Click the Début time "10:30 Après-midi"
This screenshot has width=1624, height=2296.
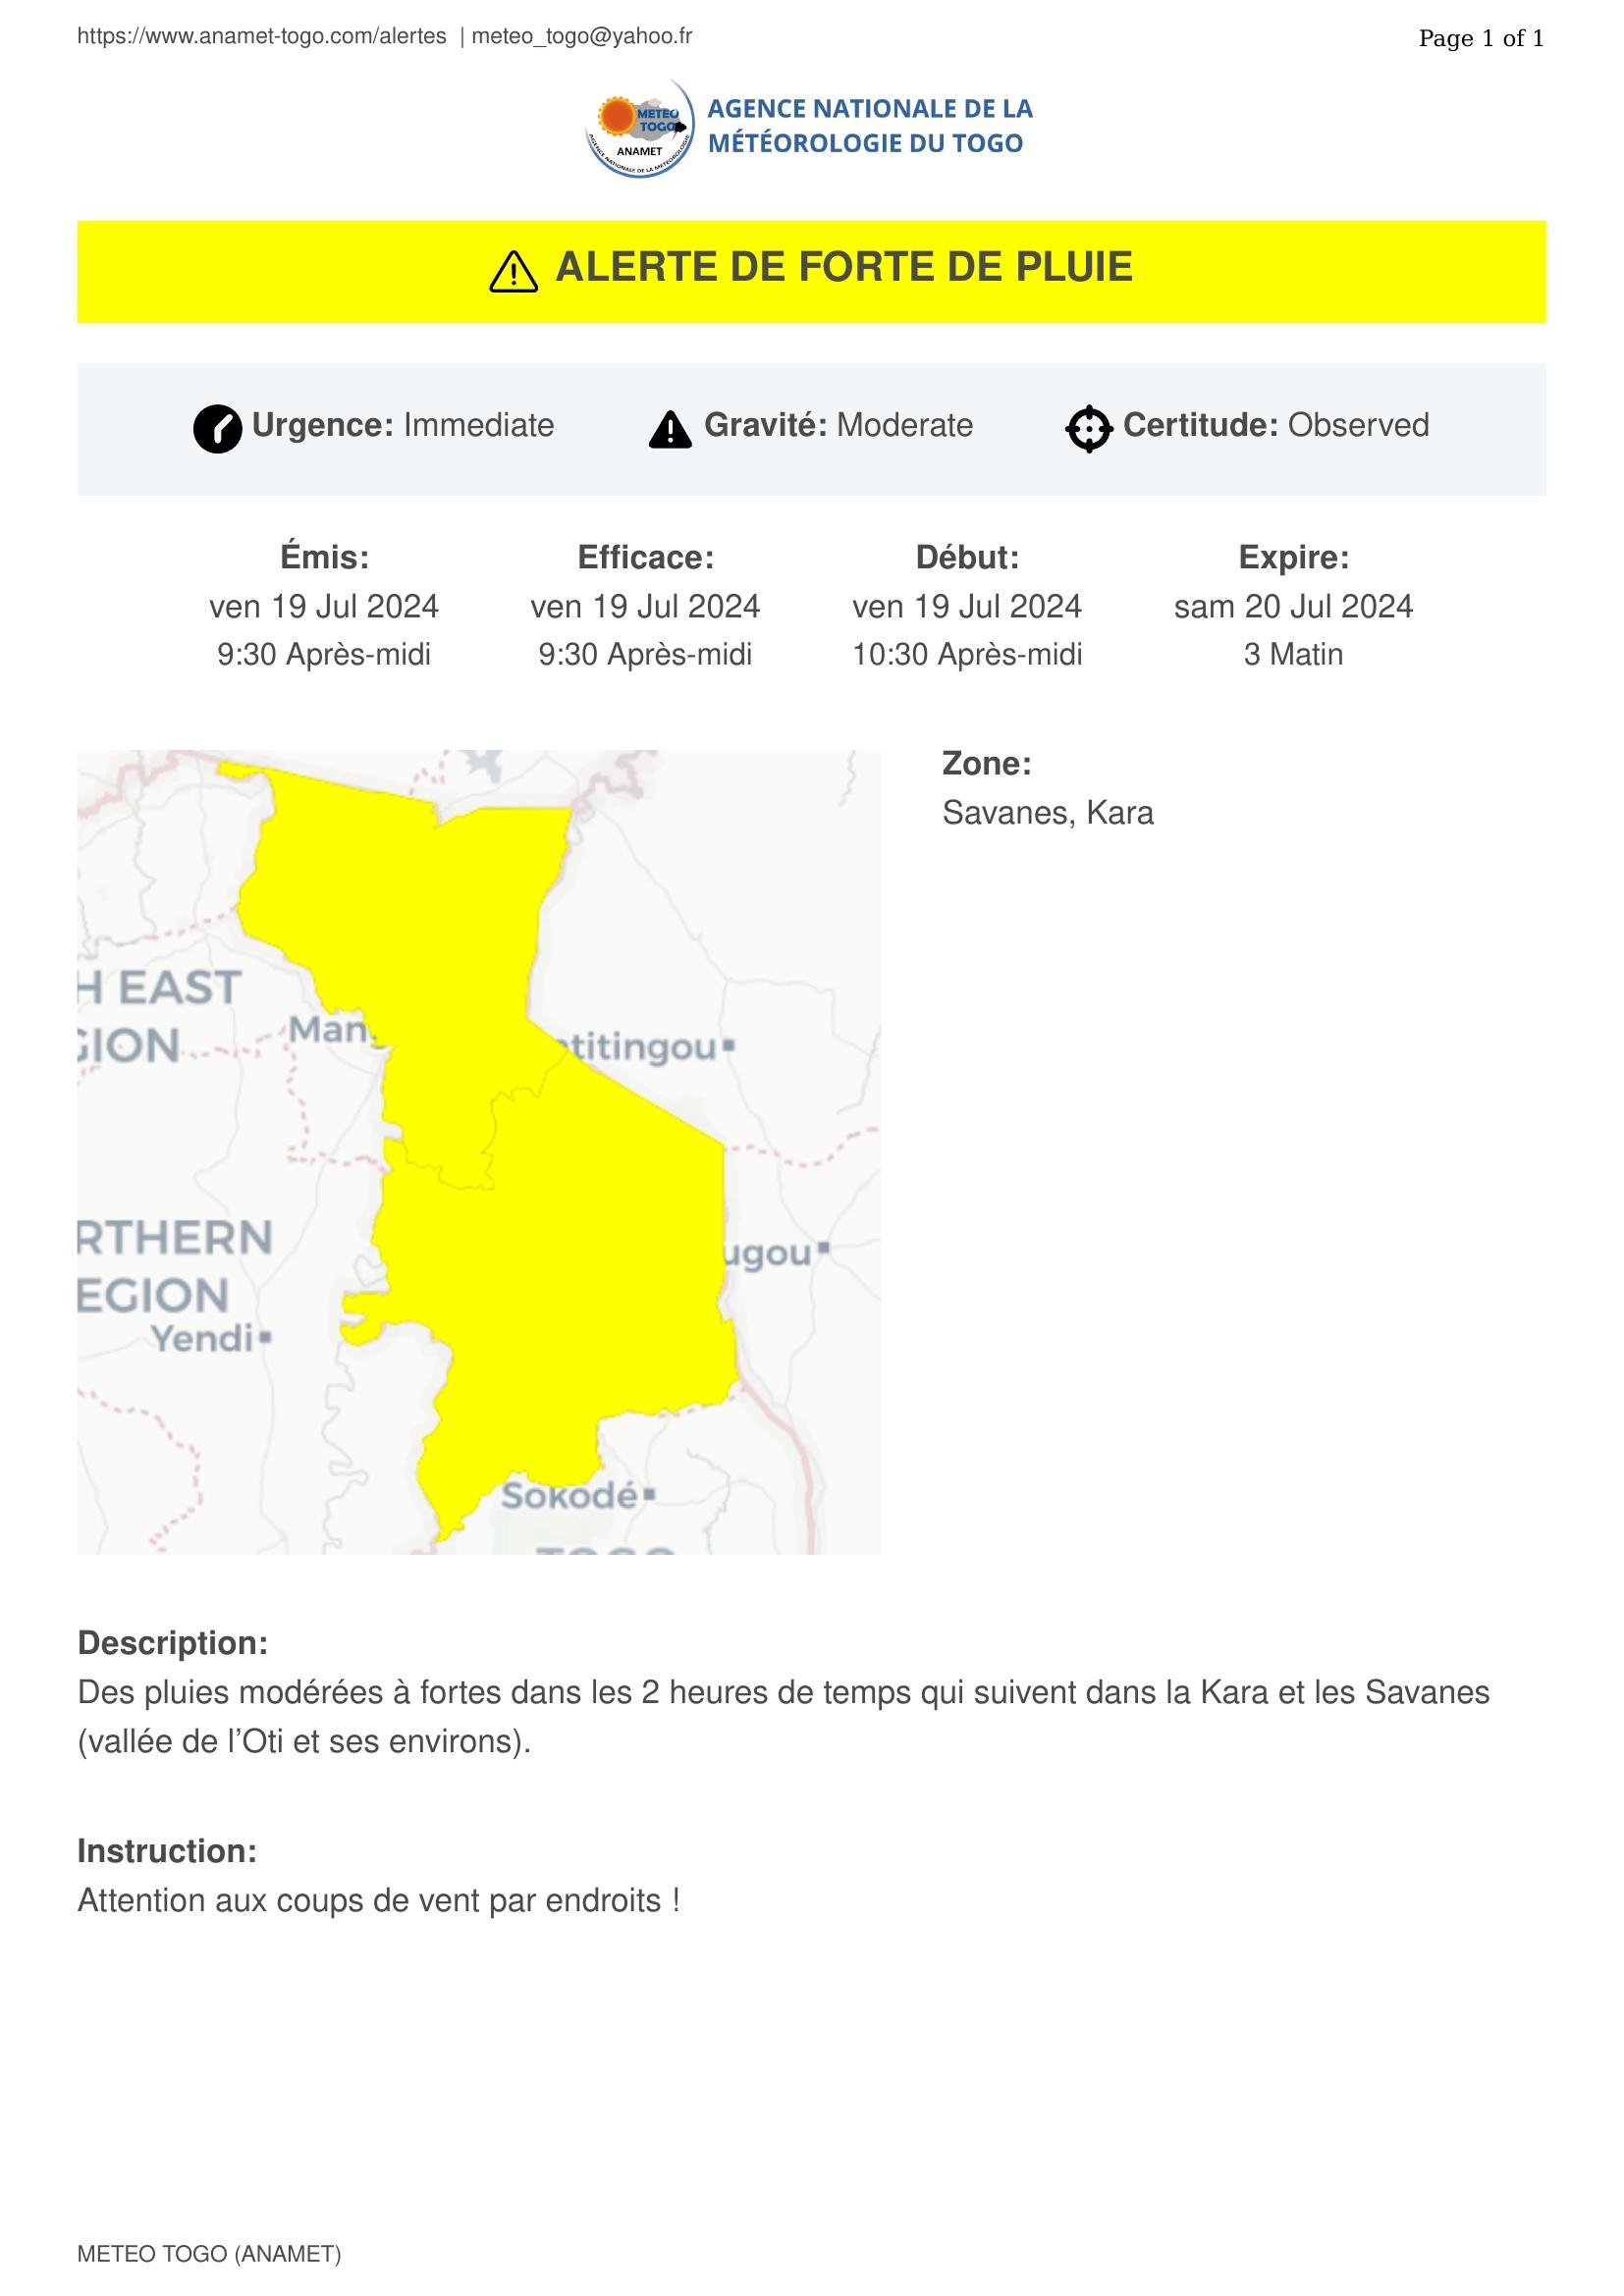coord(967,655)
